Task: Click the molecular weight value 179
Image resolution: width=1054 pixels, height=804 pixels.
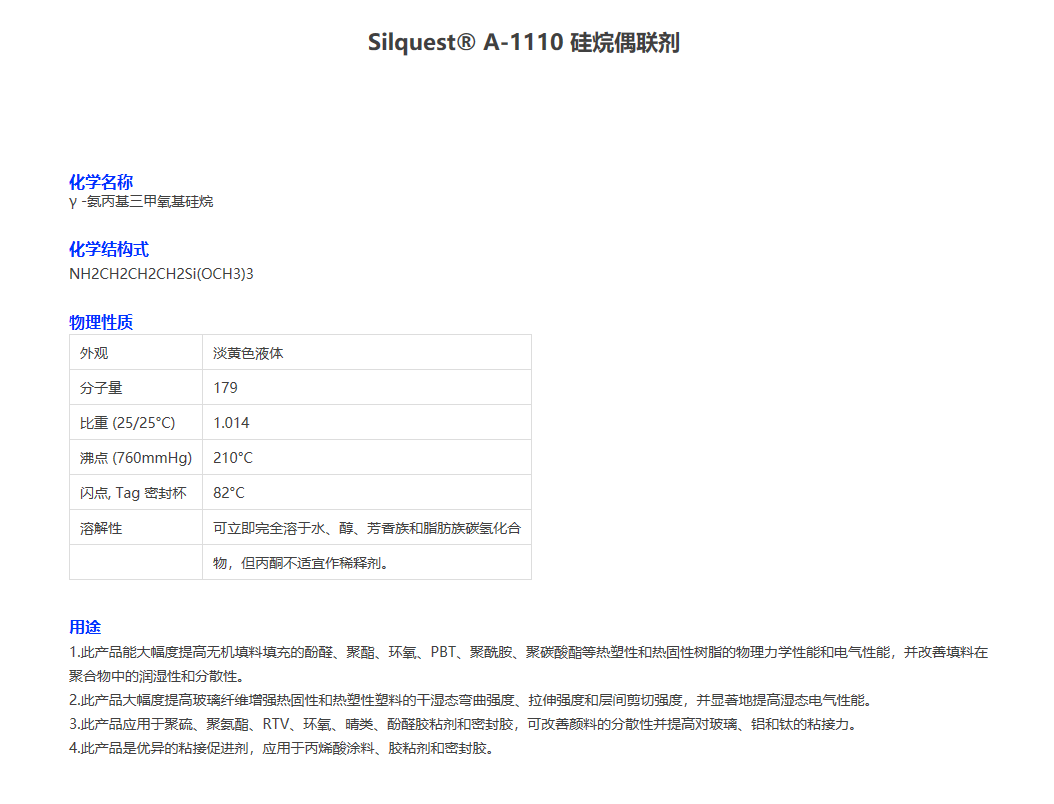Action: point(225,388)
